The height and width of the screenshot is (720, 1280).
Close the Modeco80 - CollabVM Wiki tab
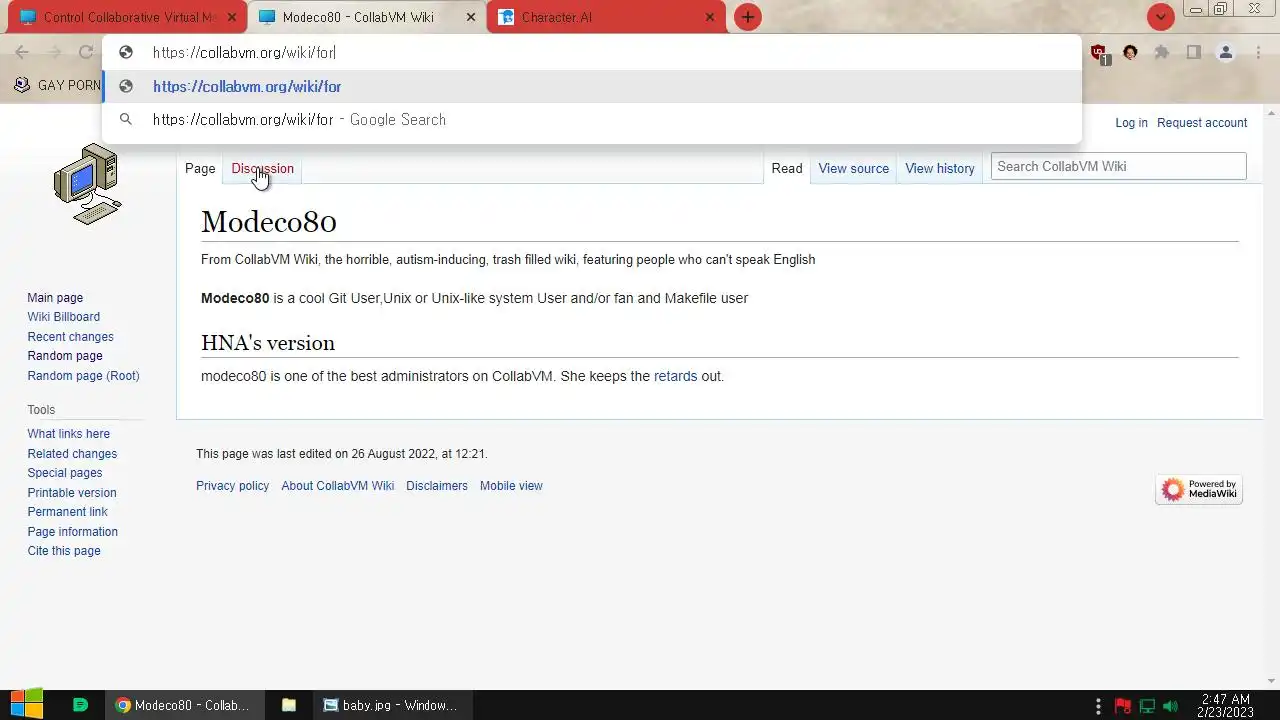pyautogui.click(x=471, y=17)
